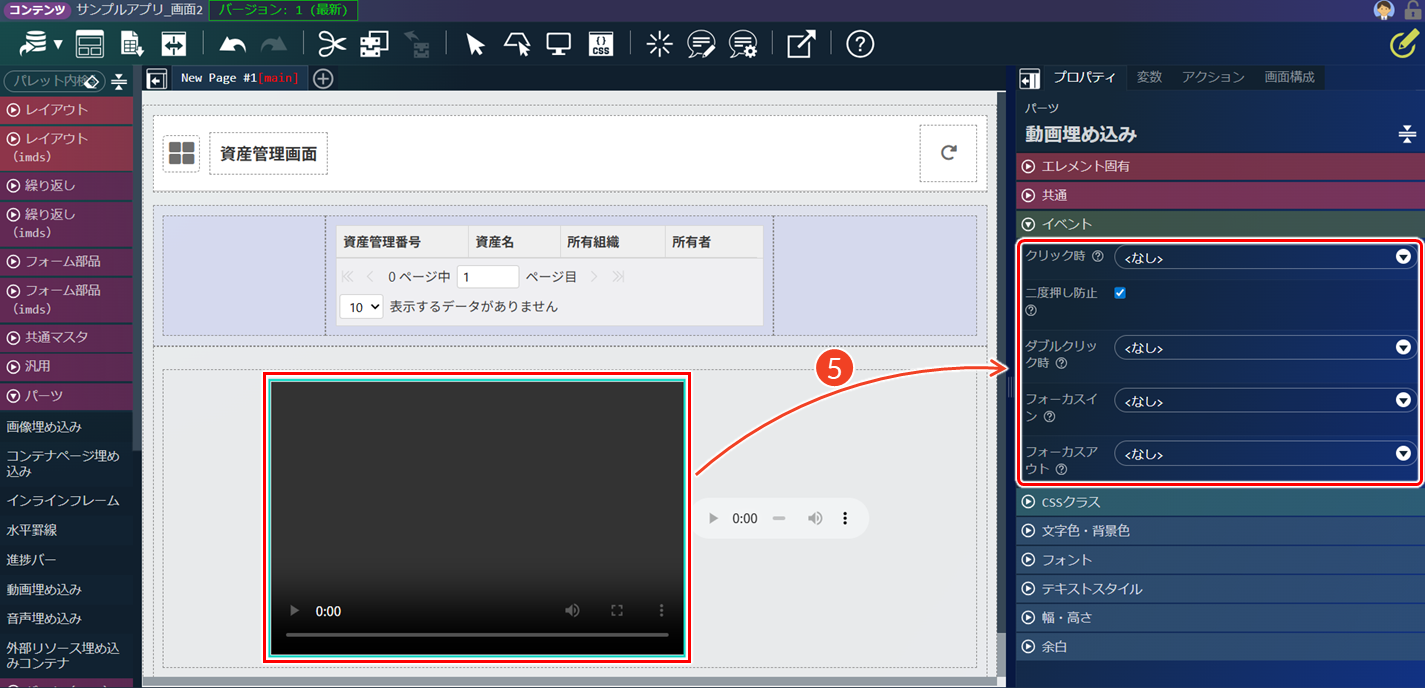
Task: Click the video player progress bar
Action: [x=477, y=635]
